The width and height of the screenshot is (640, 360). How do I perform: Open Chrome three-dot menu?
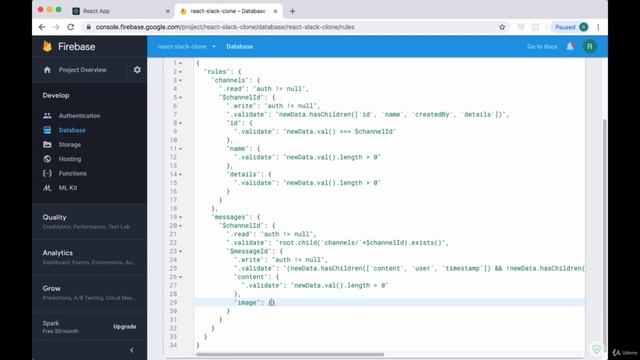coord(598,27)
